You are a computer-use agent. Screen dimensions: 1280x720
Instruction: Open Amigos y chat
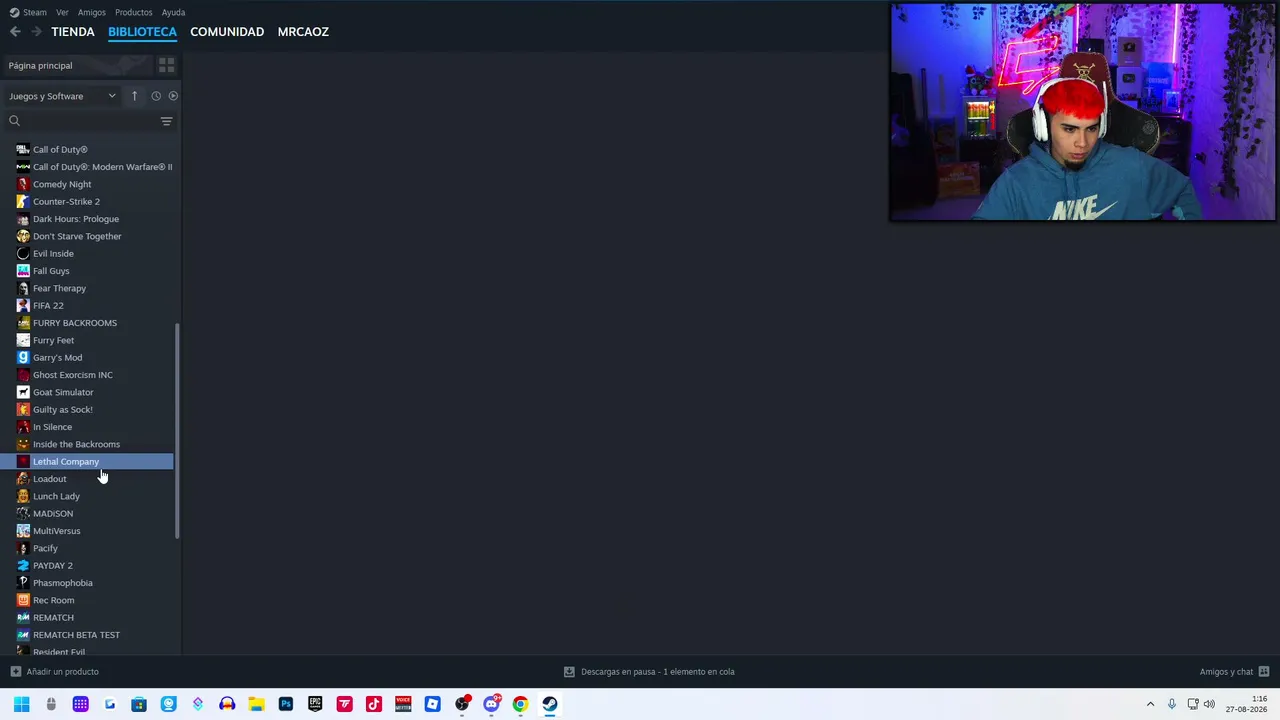point(1234,672)
